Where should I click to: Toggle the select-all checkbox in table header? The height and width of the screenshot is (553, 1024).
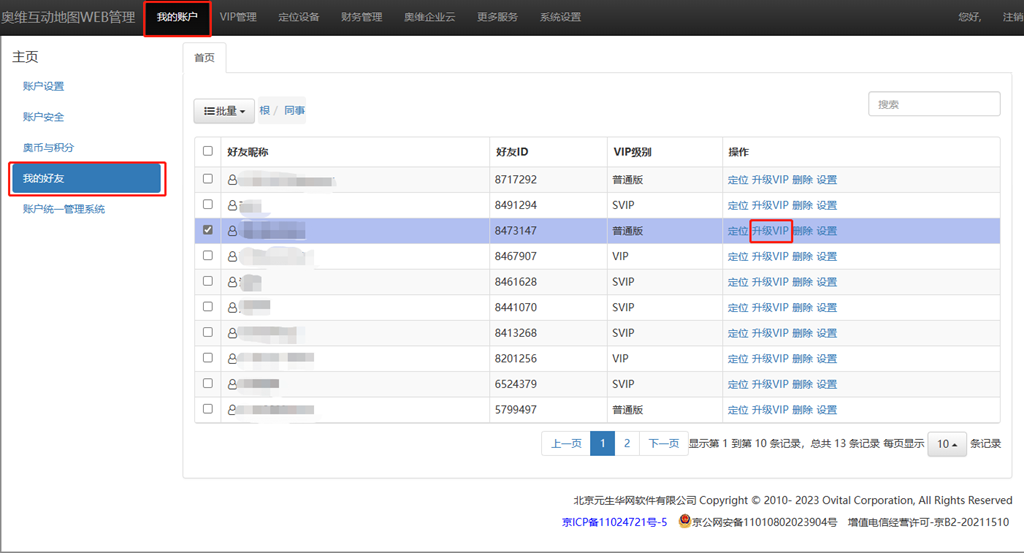[208, 152]
